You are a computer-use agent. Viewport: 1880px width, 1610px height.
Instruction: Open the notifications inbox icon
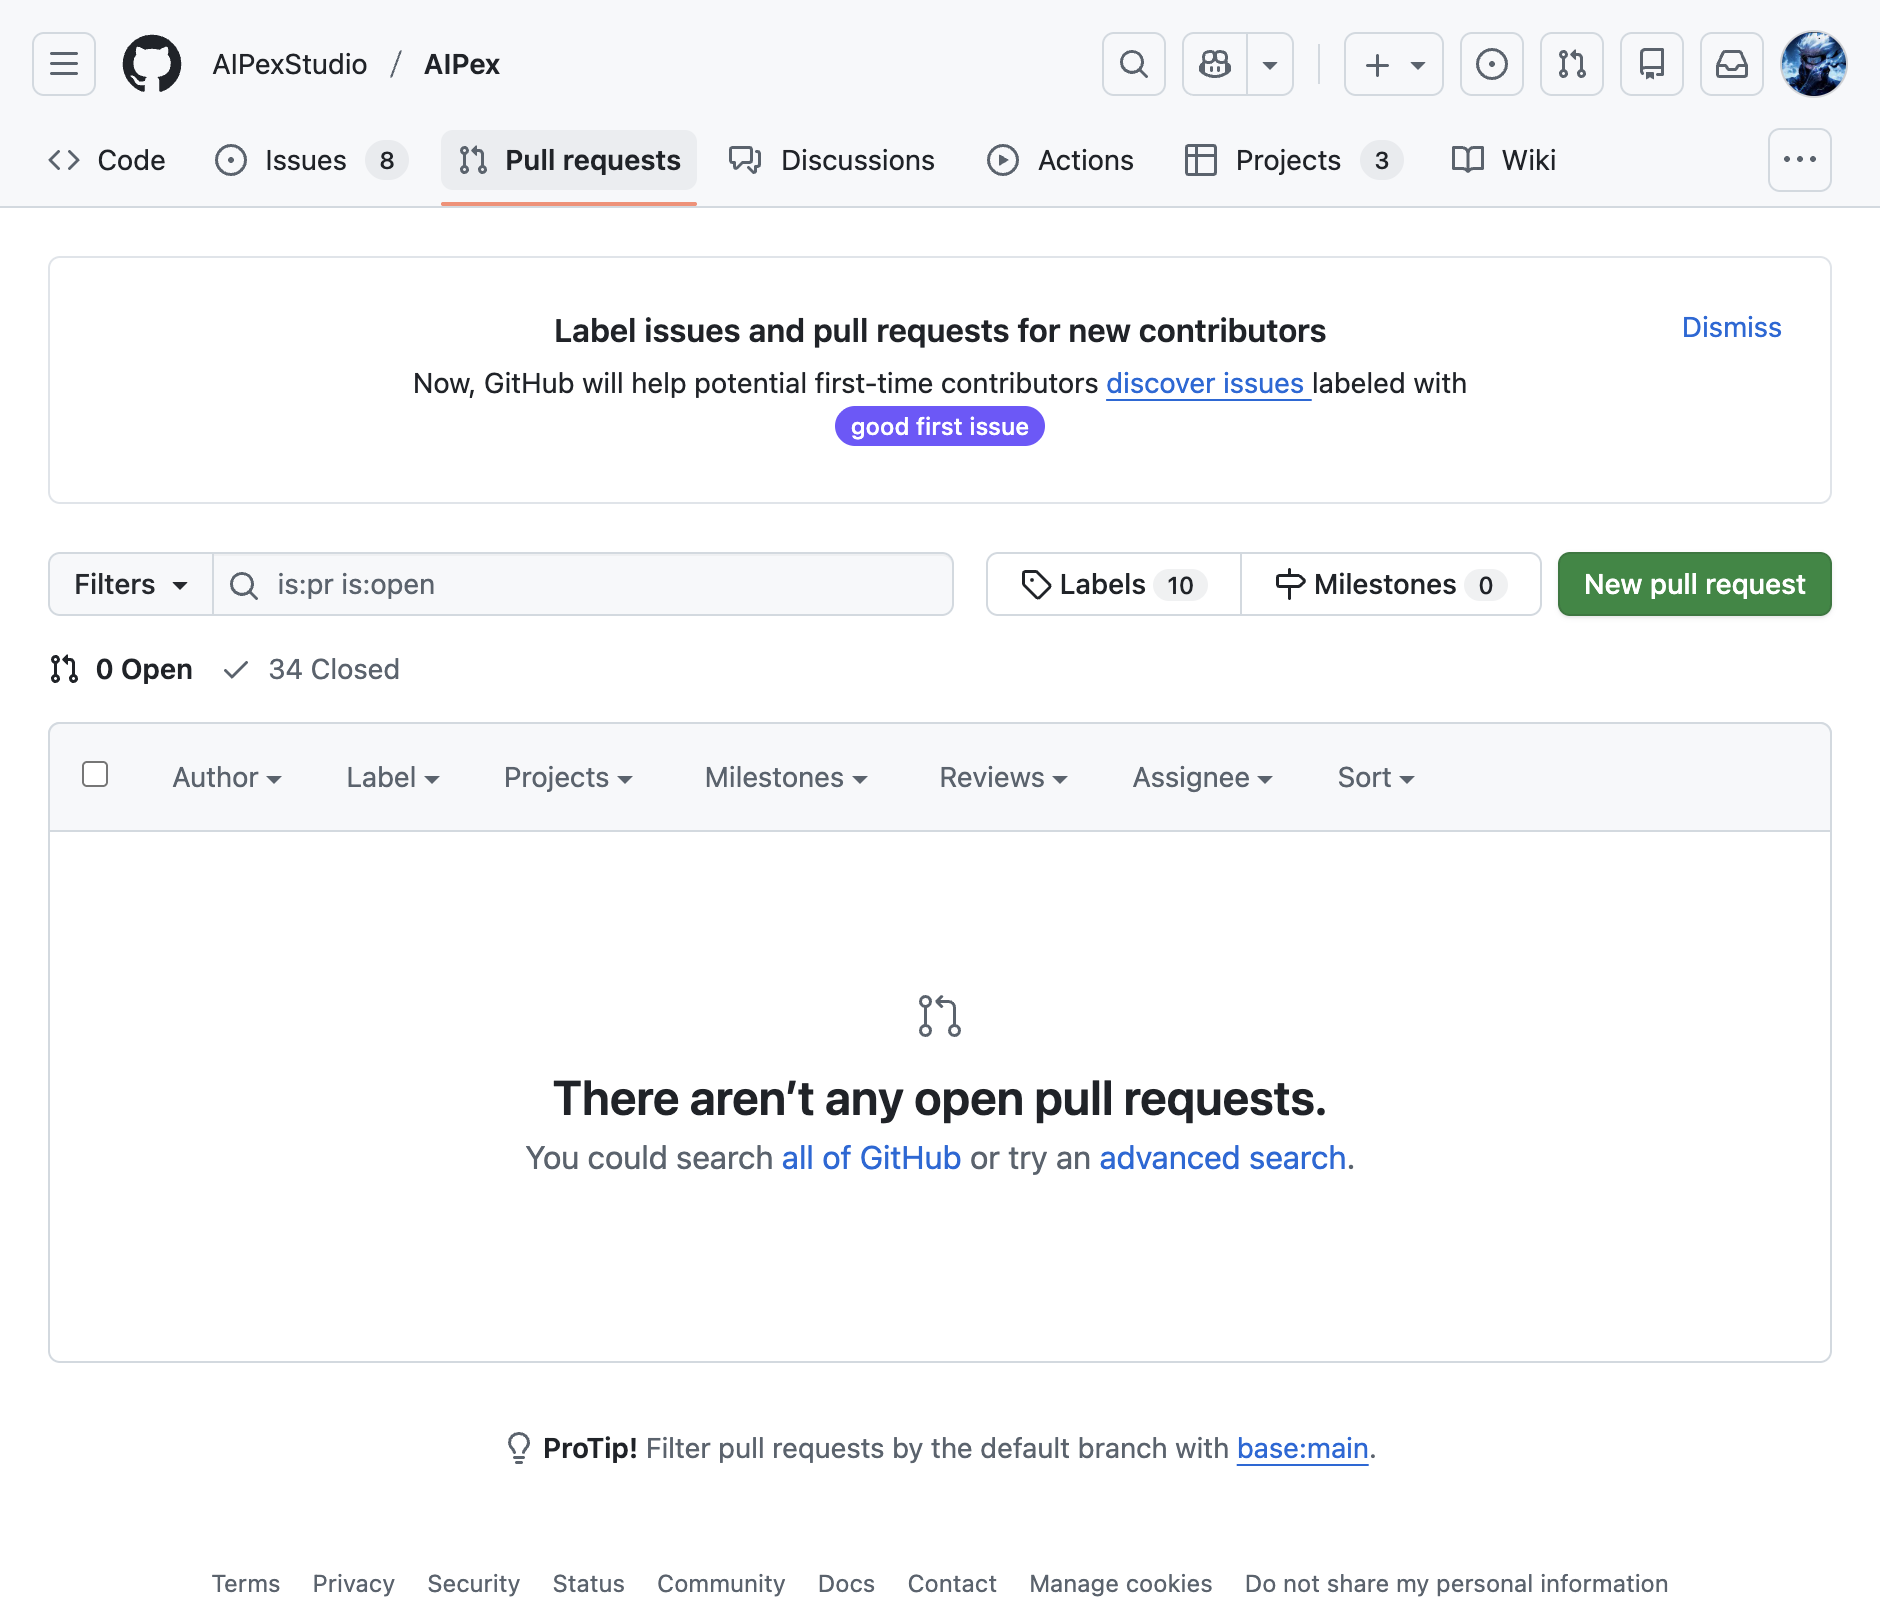coord(1731,64)
